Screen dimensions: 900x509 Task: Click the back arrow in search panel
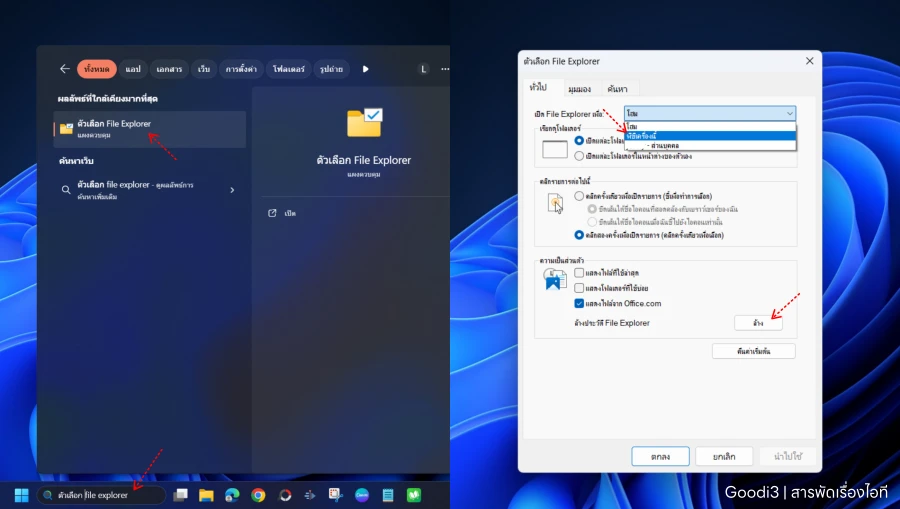coord(65,69)
